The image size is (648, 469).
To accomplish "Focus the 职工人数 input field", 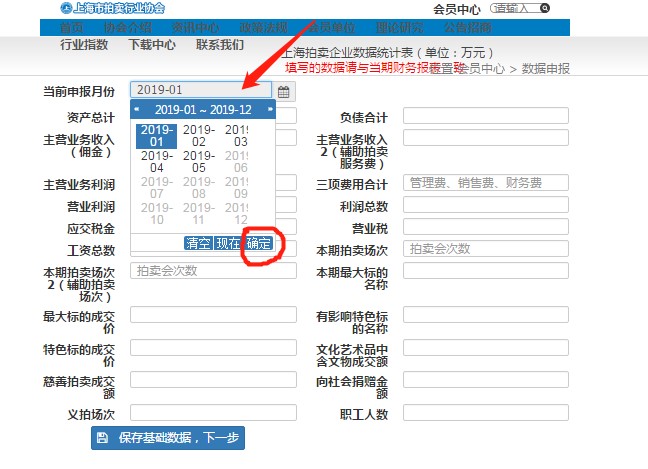I will tap(485, 413).
